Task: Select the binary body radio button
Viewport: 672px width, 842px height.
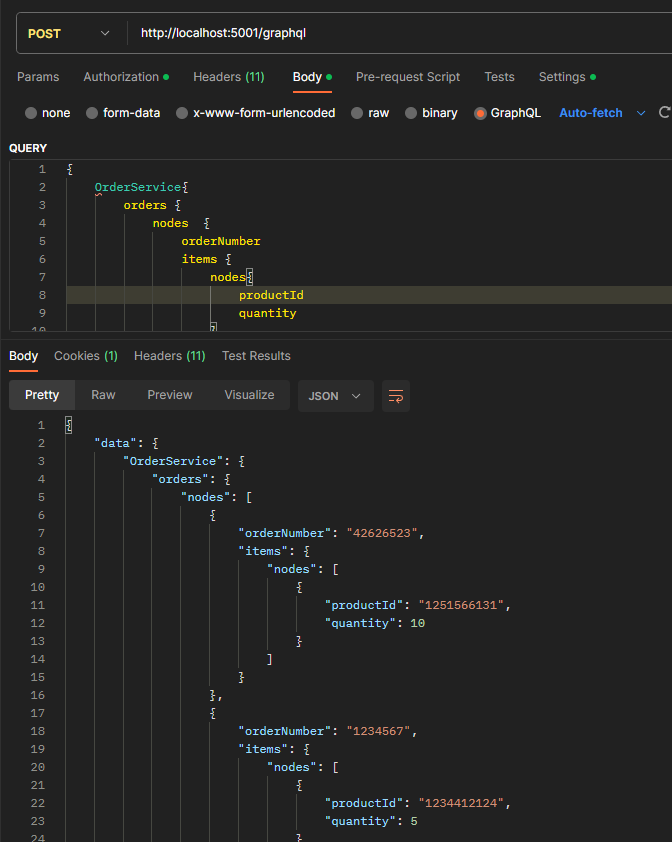Action: 411,113
